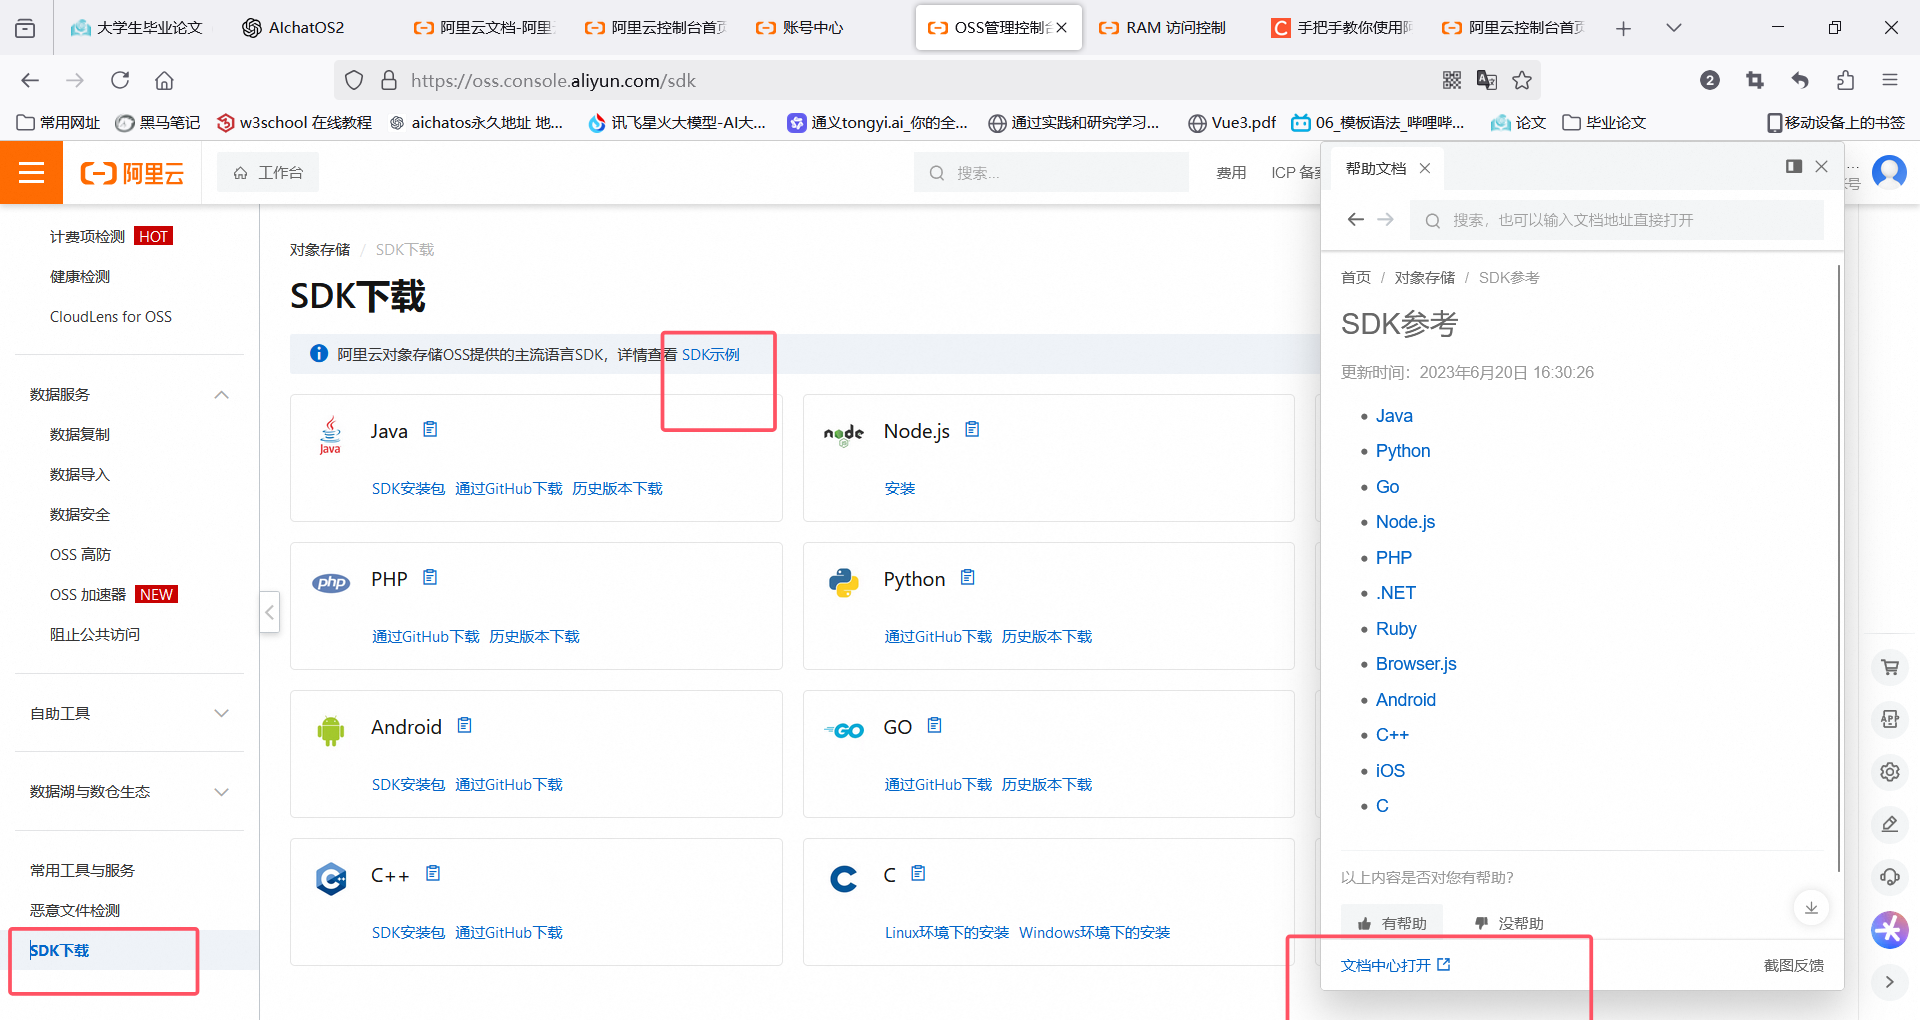The width and height of the screenshot is (1920, 1020).
Task: Open PHP SDK document icon
Action: click(x=430, y=578)
